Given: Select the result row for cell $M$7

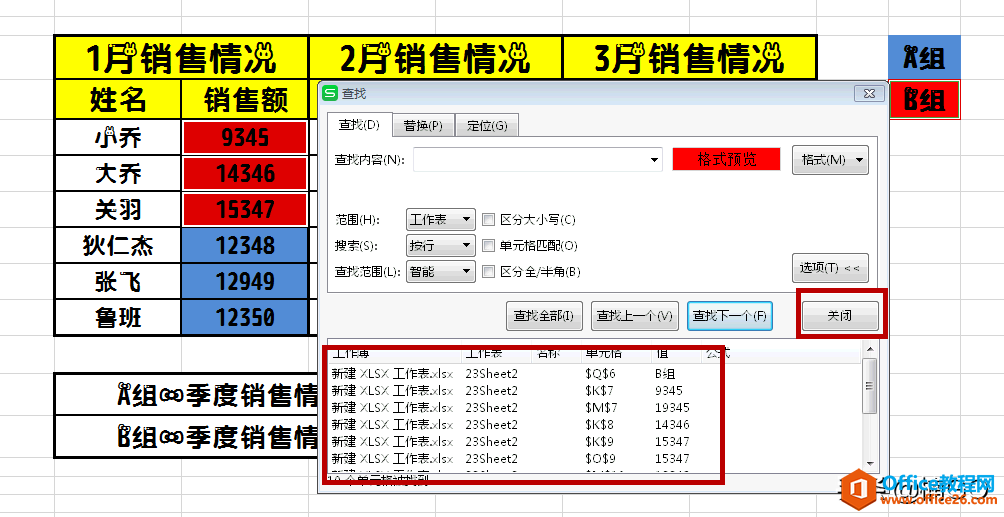Looking at the screenshot, I should [595, 407].
